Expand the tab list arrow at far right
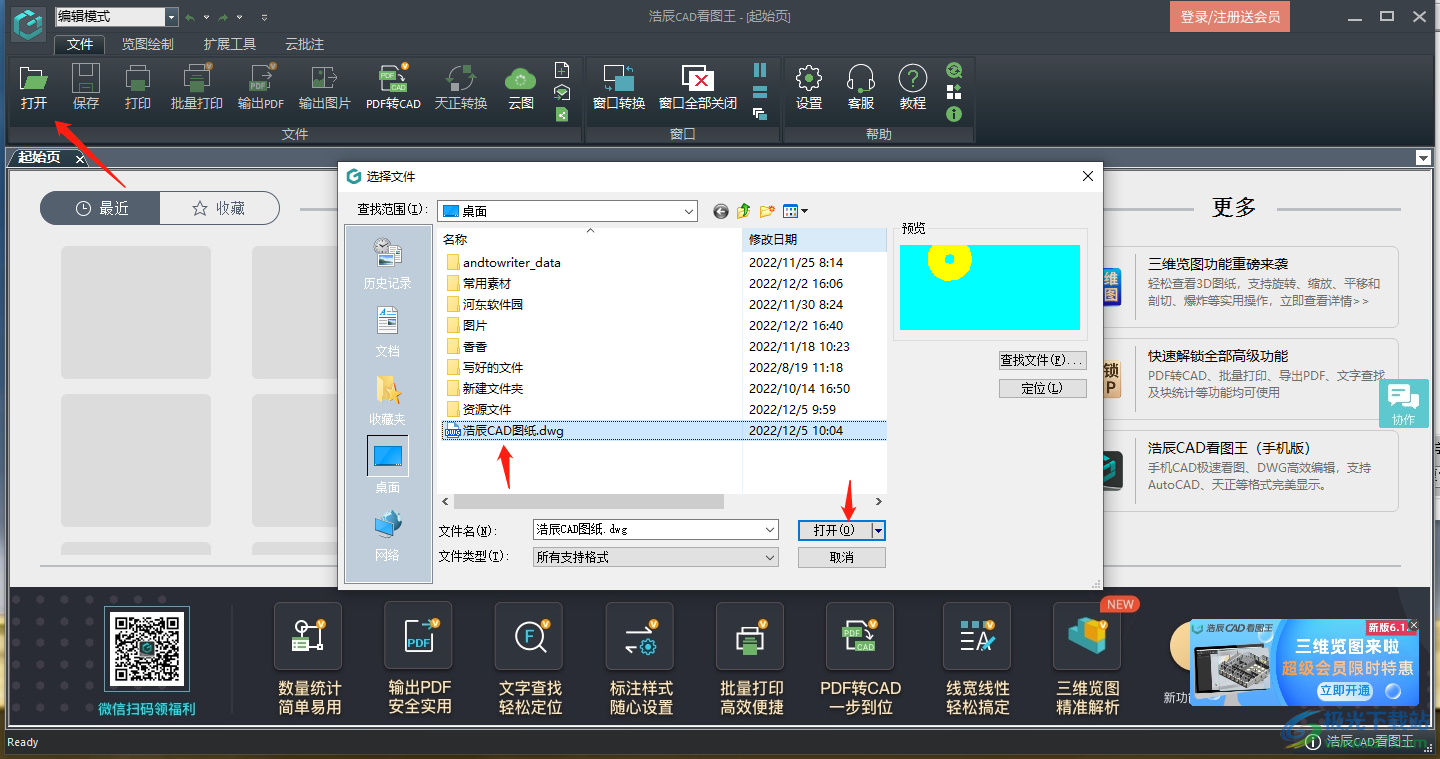Image resolution: width=1440 pixels, height=759 pixels. click(1423, 158)
